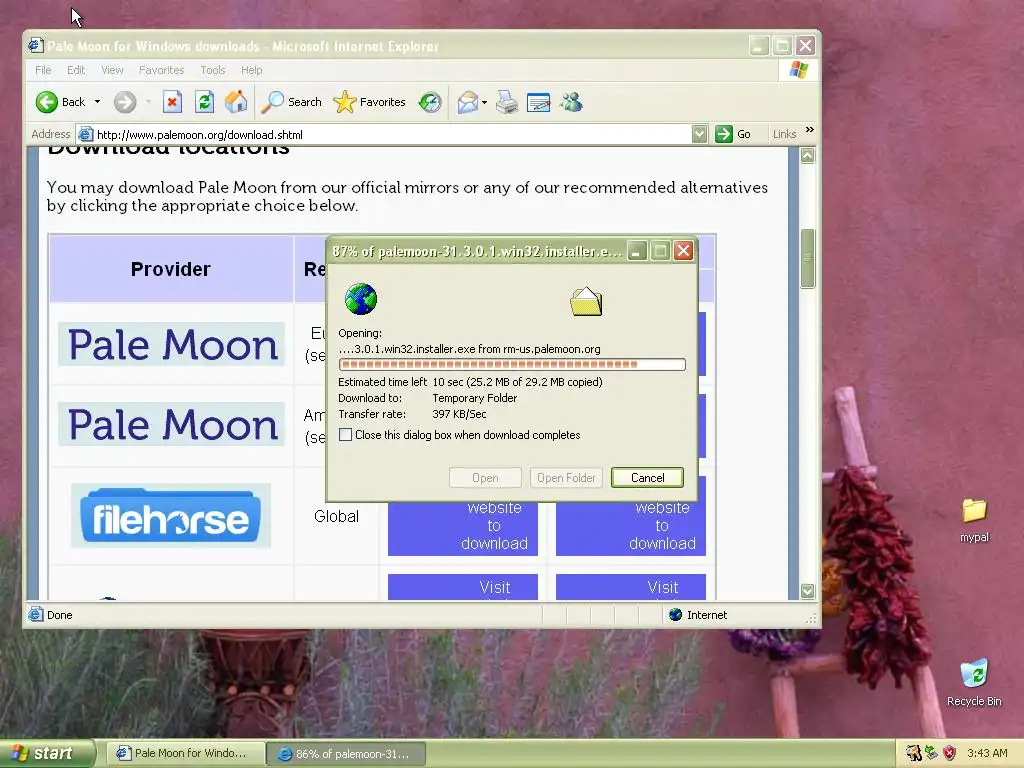The image size is (1024, 768).
Task: Click scrollbar up arrow in IE
Action: click(807, 155)
